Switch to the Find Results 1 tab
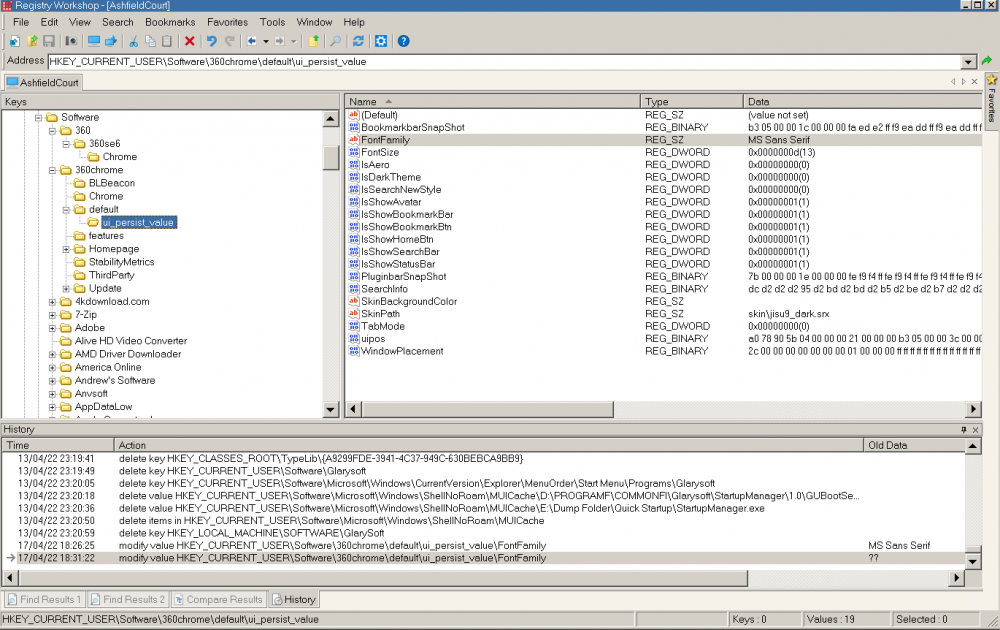Screen dimensions: 1000x630 click(43, 600)
